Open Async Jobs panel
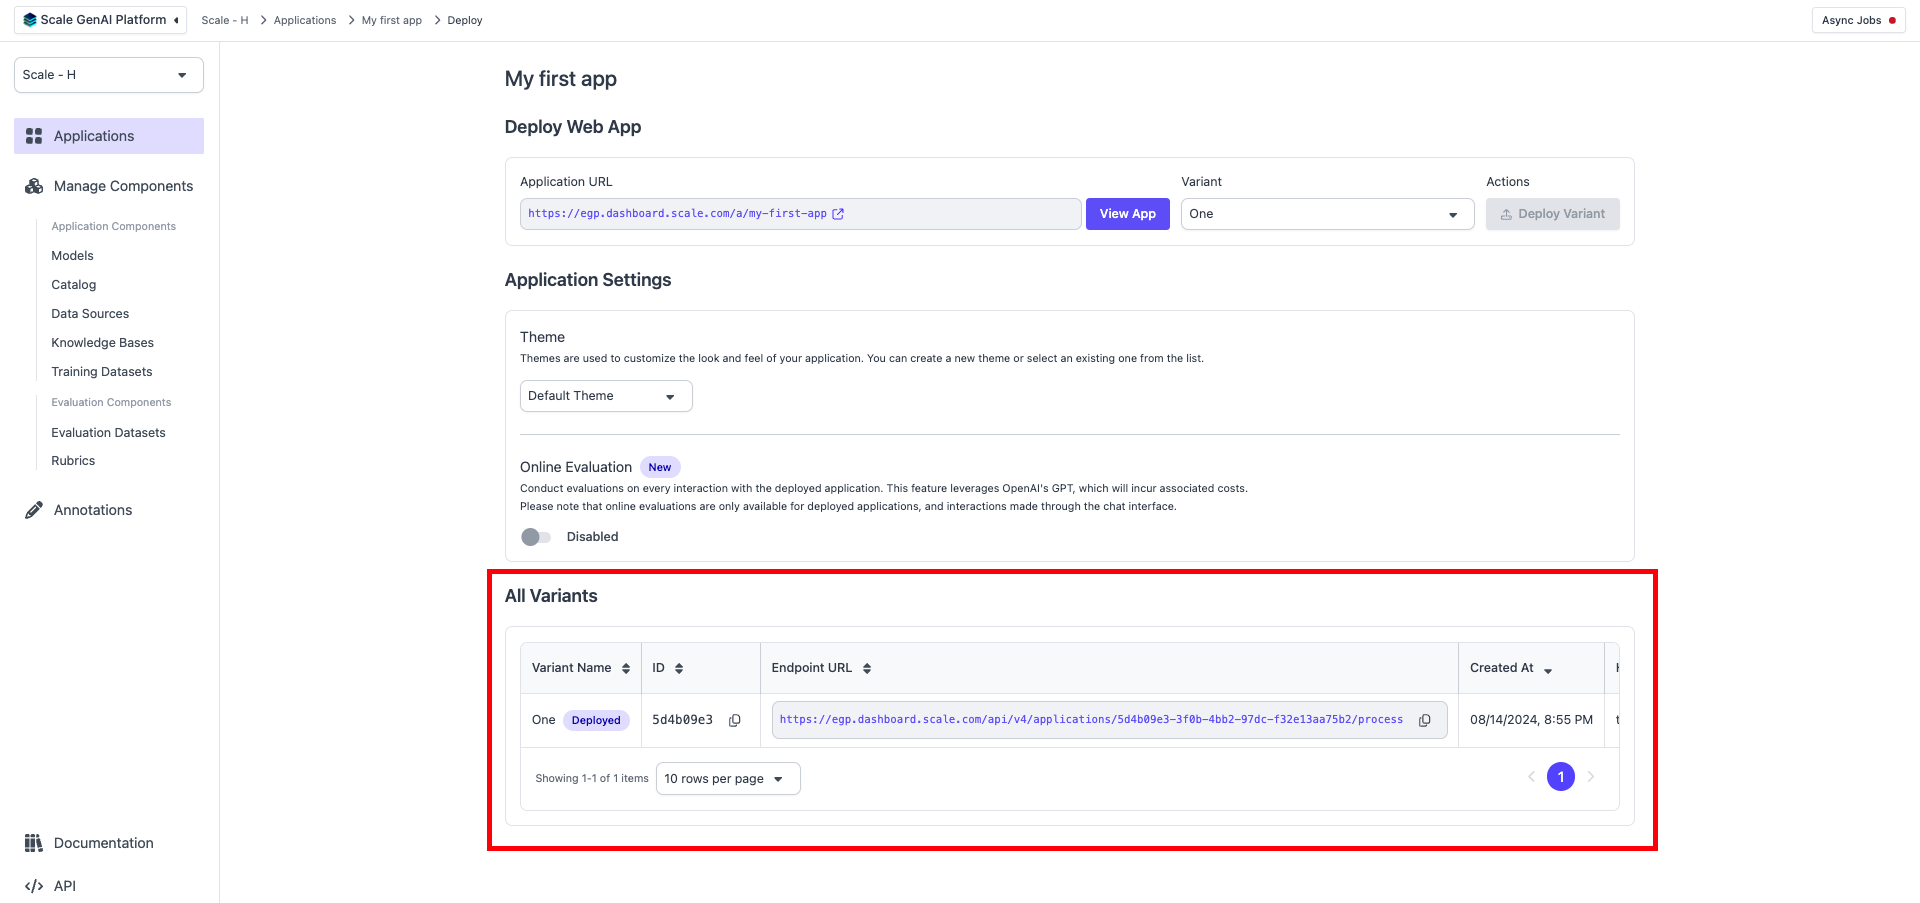 [1858, 20]
